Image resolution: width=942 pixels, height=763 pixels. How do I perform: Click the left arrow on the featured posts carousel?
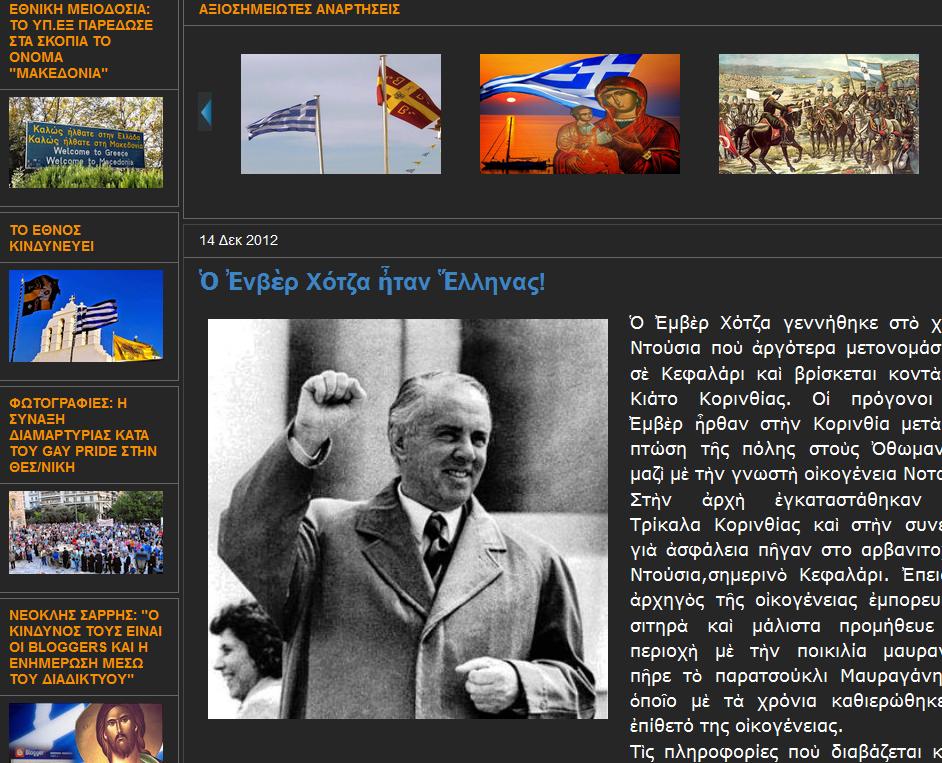point(205,112)
